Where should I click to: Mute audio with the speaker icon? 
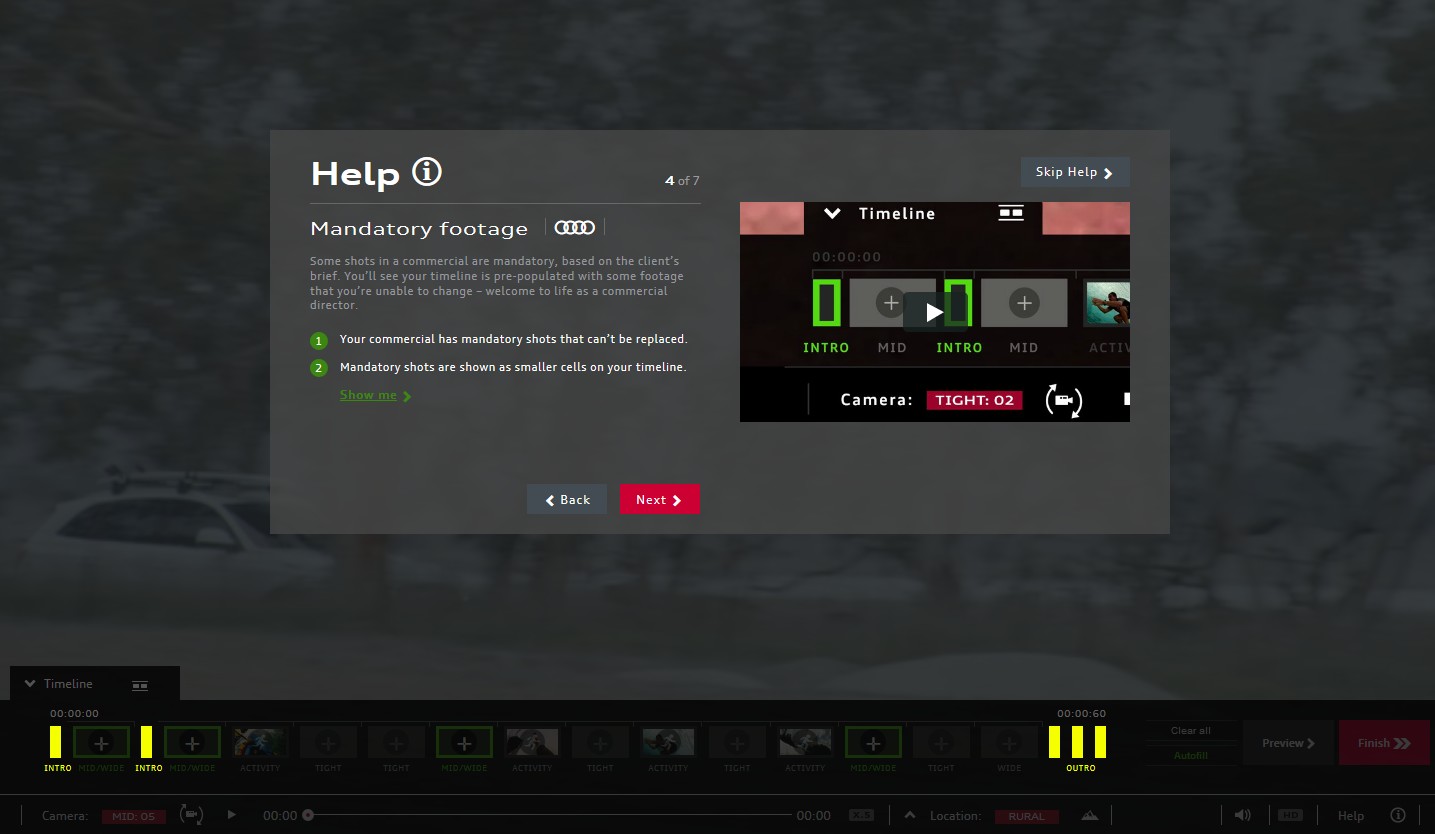pos(1242,815)
